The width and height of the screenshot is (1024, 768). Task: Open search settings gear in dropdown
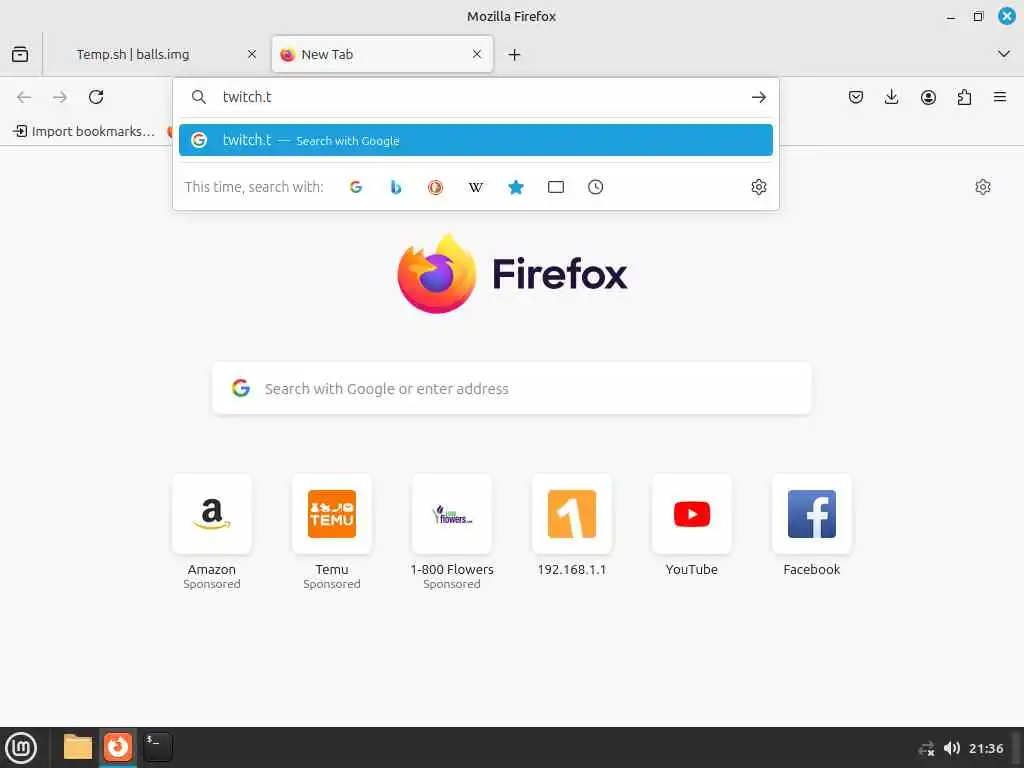pos(759,187)
